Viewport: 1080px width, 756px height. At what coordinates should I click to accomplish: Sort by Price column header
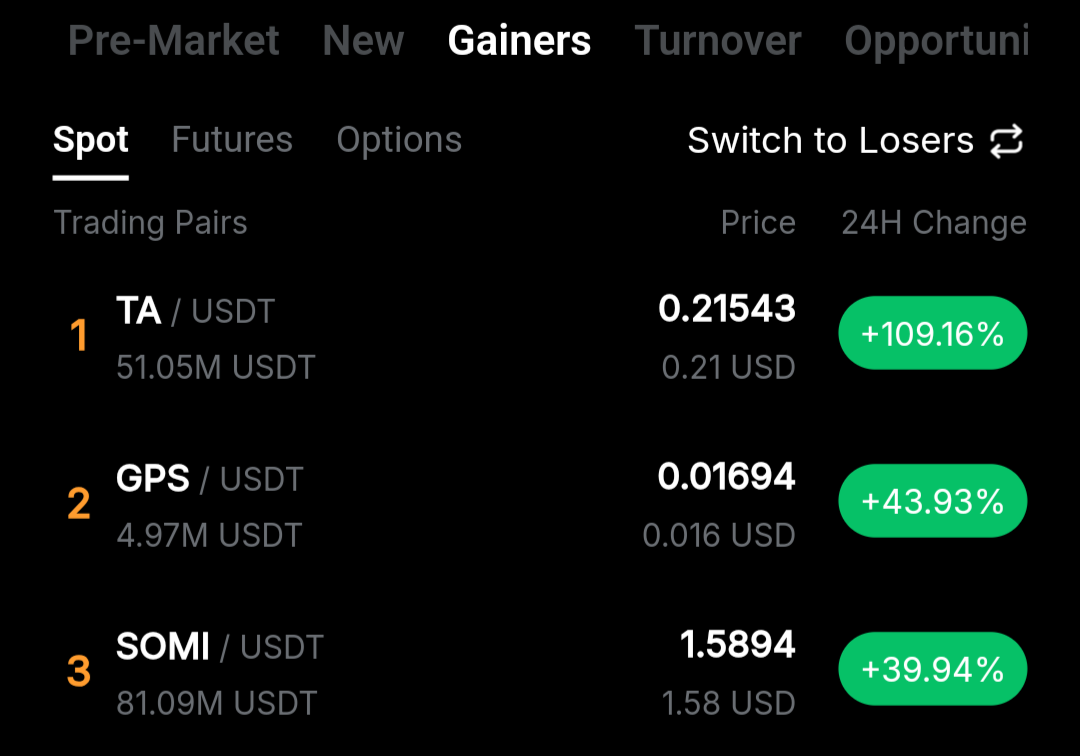[758, 223]
